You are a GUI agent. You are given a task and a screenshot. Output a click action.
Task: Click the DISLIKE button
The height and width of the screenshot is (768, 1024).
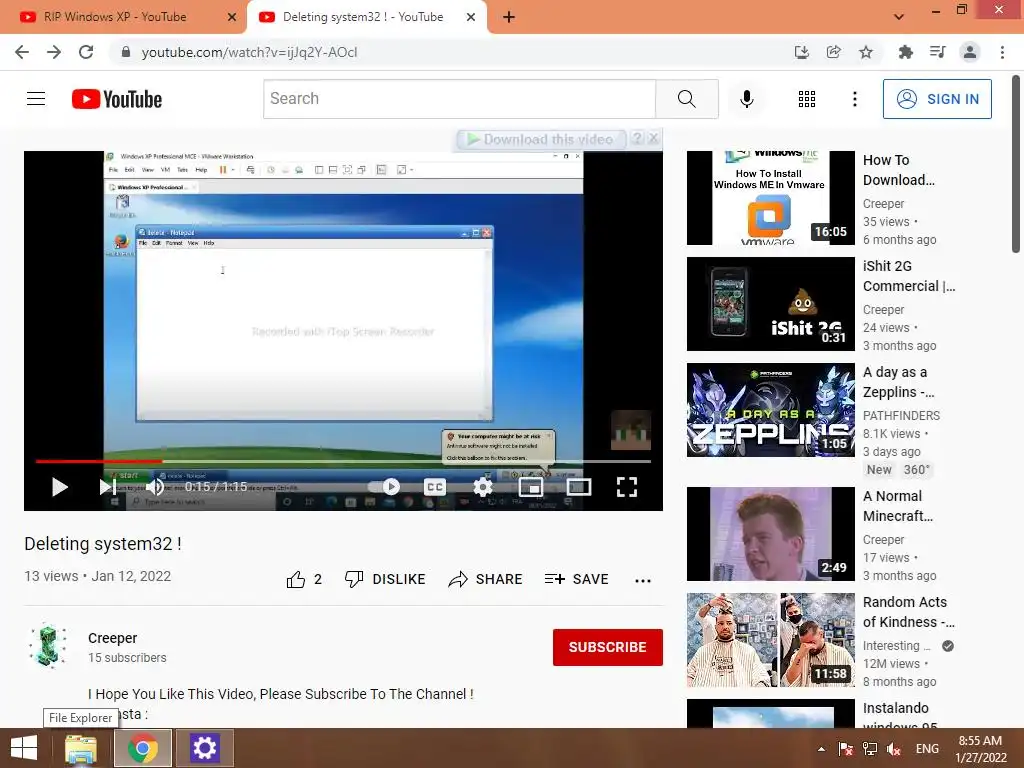[385, 579]
